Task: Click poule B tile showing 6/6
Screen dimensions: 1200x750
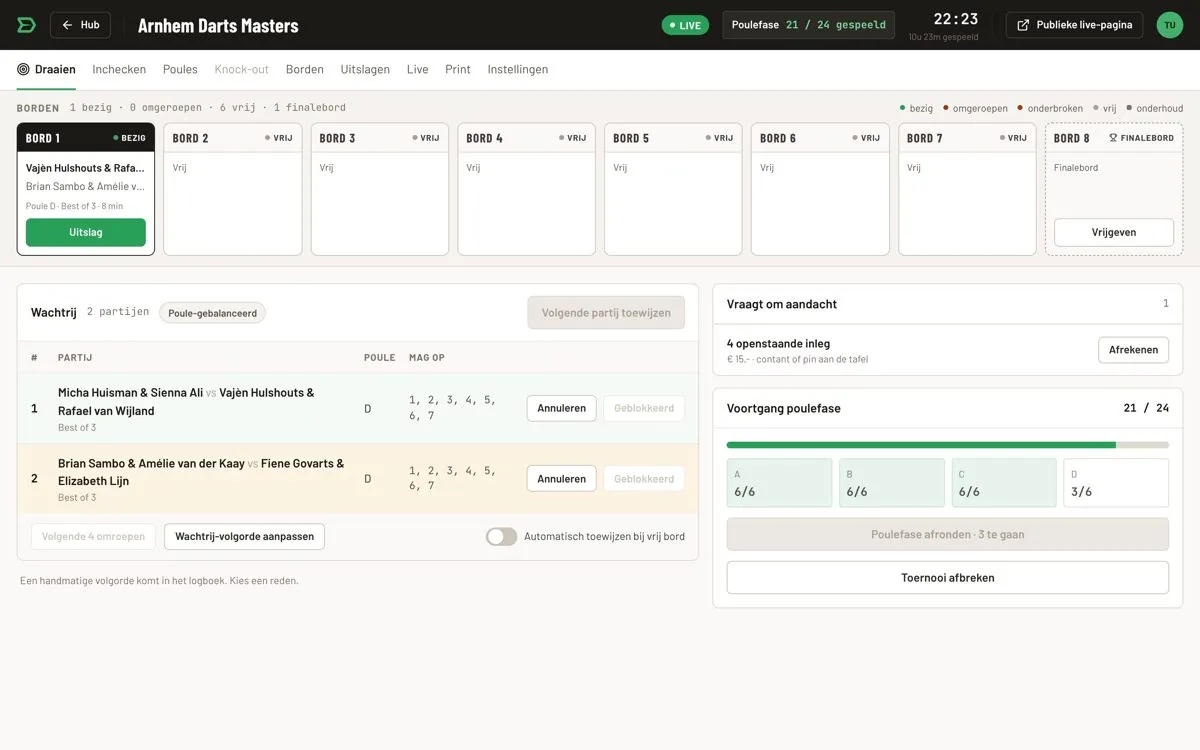Action: pyautogui.click(x=891, y=483)
